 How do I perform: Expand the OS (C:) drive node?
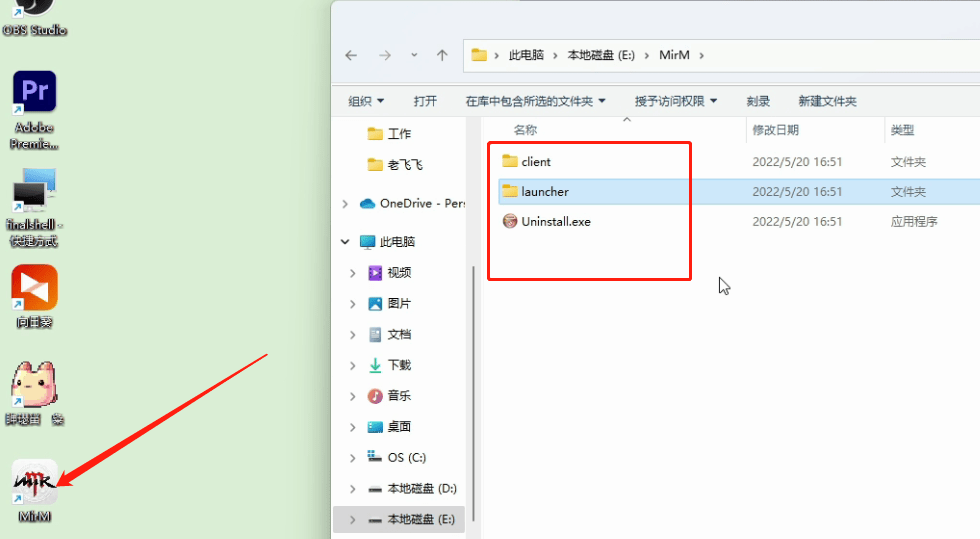click(352, 458)
